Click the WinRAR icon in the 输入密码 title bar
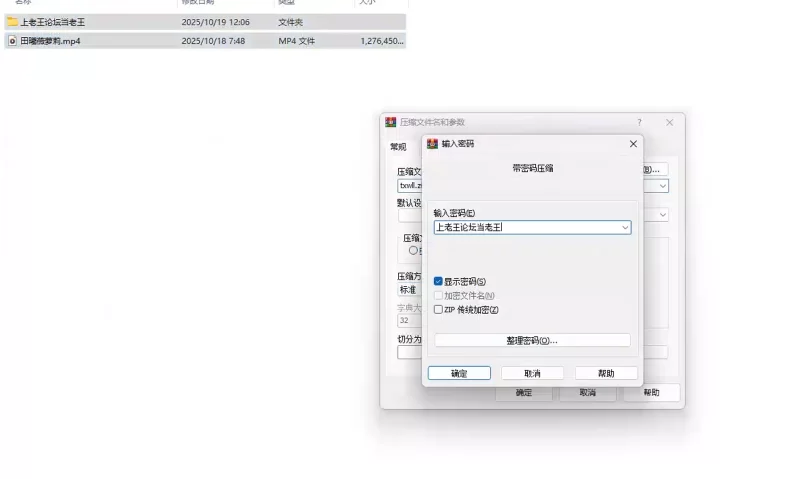Image resolution: width=800 pixels, height=479 pixels. [432, 144]
